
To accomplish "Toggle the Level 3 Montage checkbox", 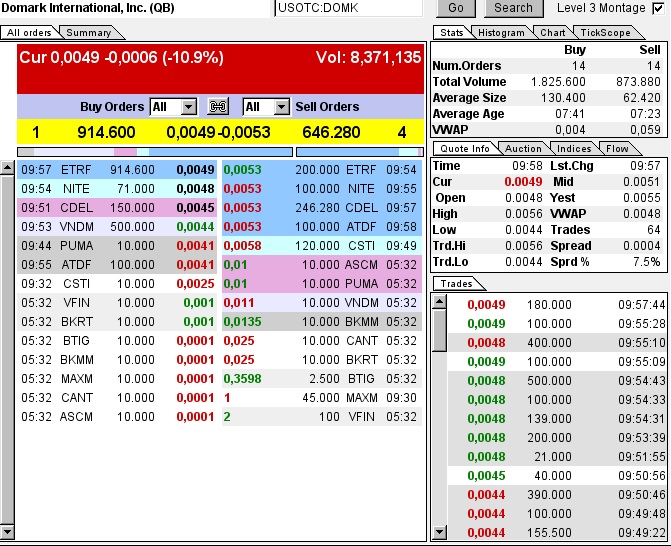I will (x=659, y=9).
